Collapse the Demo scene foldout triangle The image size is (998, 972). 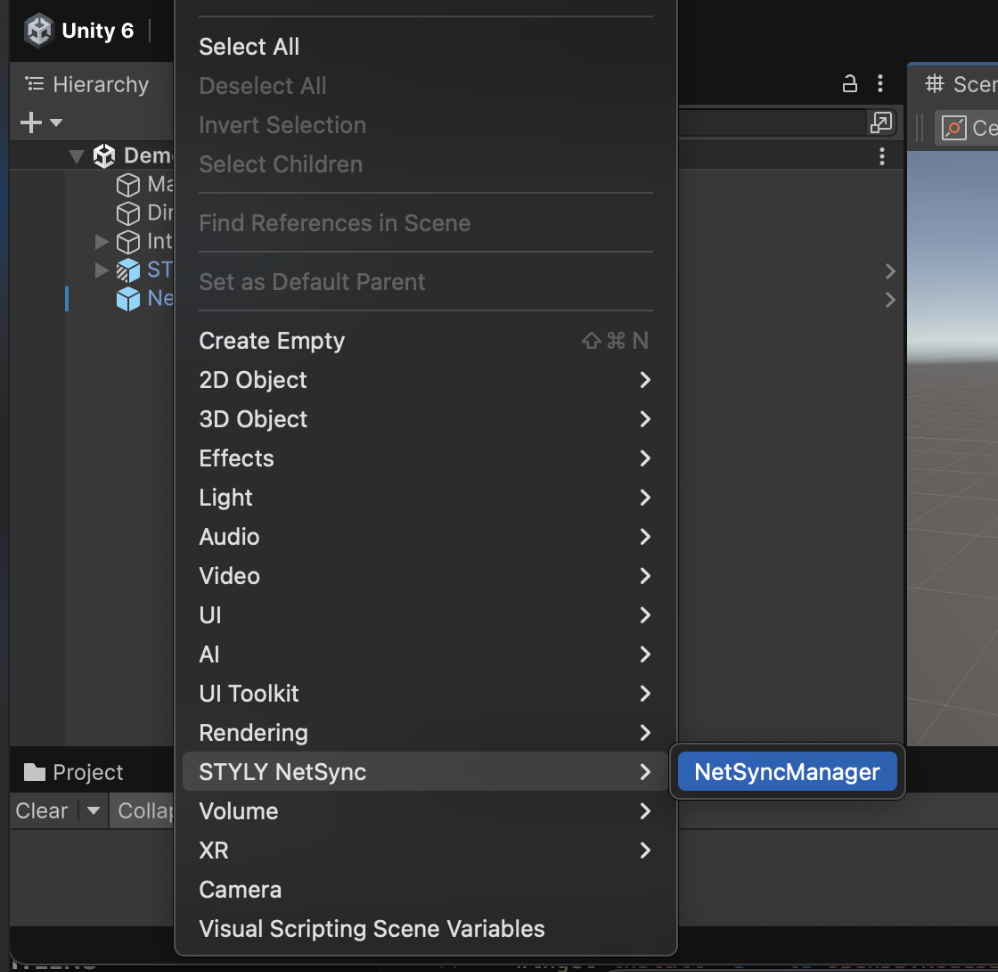coord(76,156)
